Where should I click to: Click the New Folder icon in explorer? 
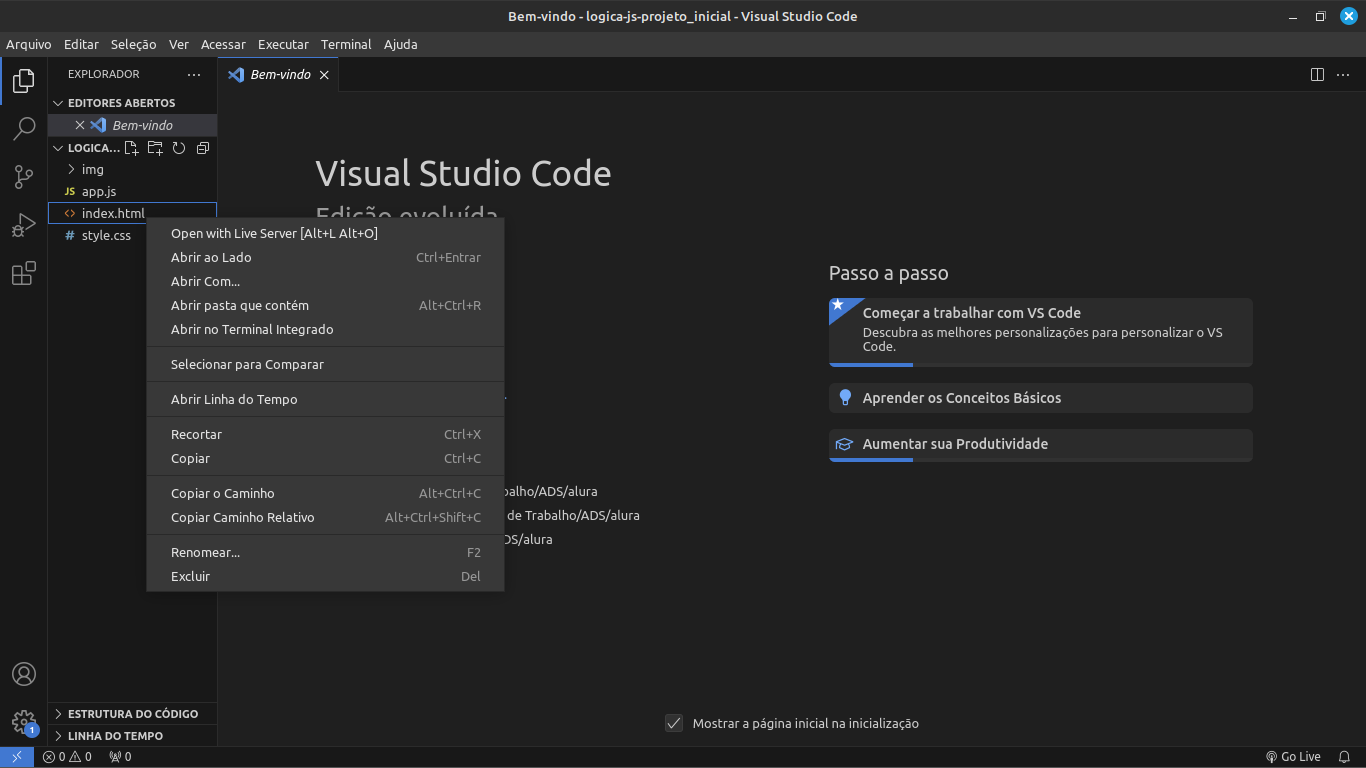point(155,148)
